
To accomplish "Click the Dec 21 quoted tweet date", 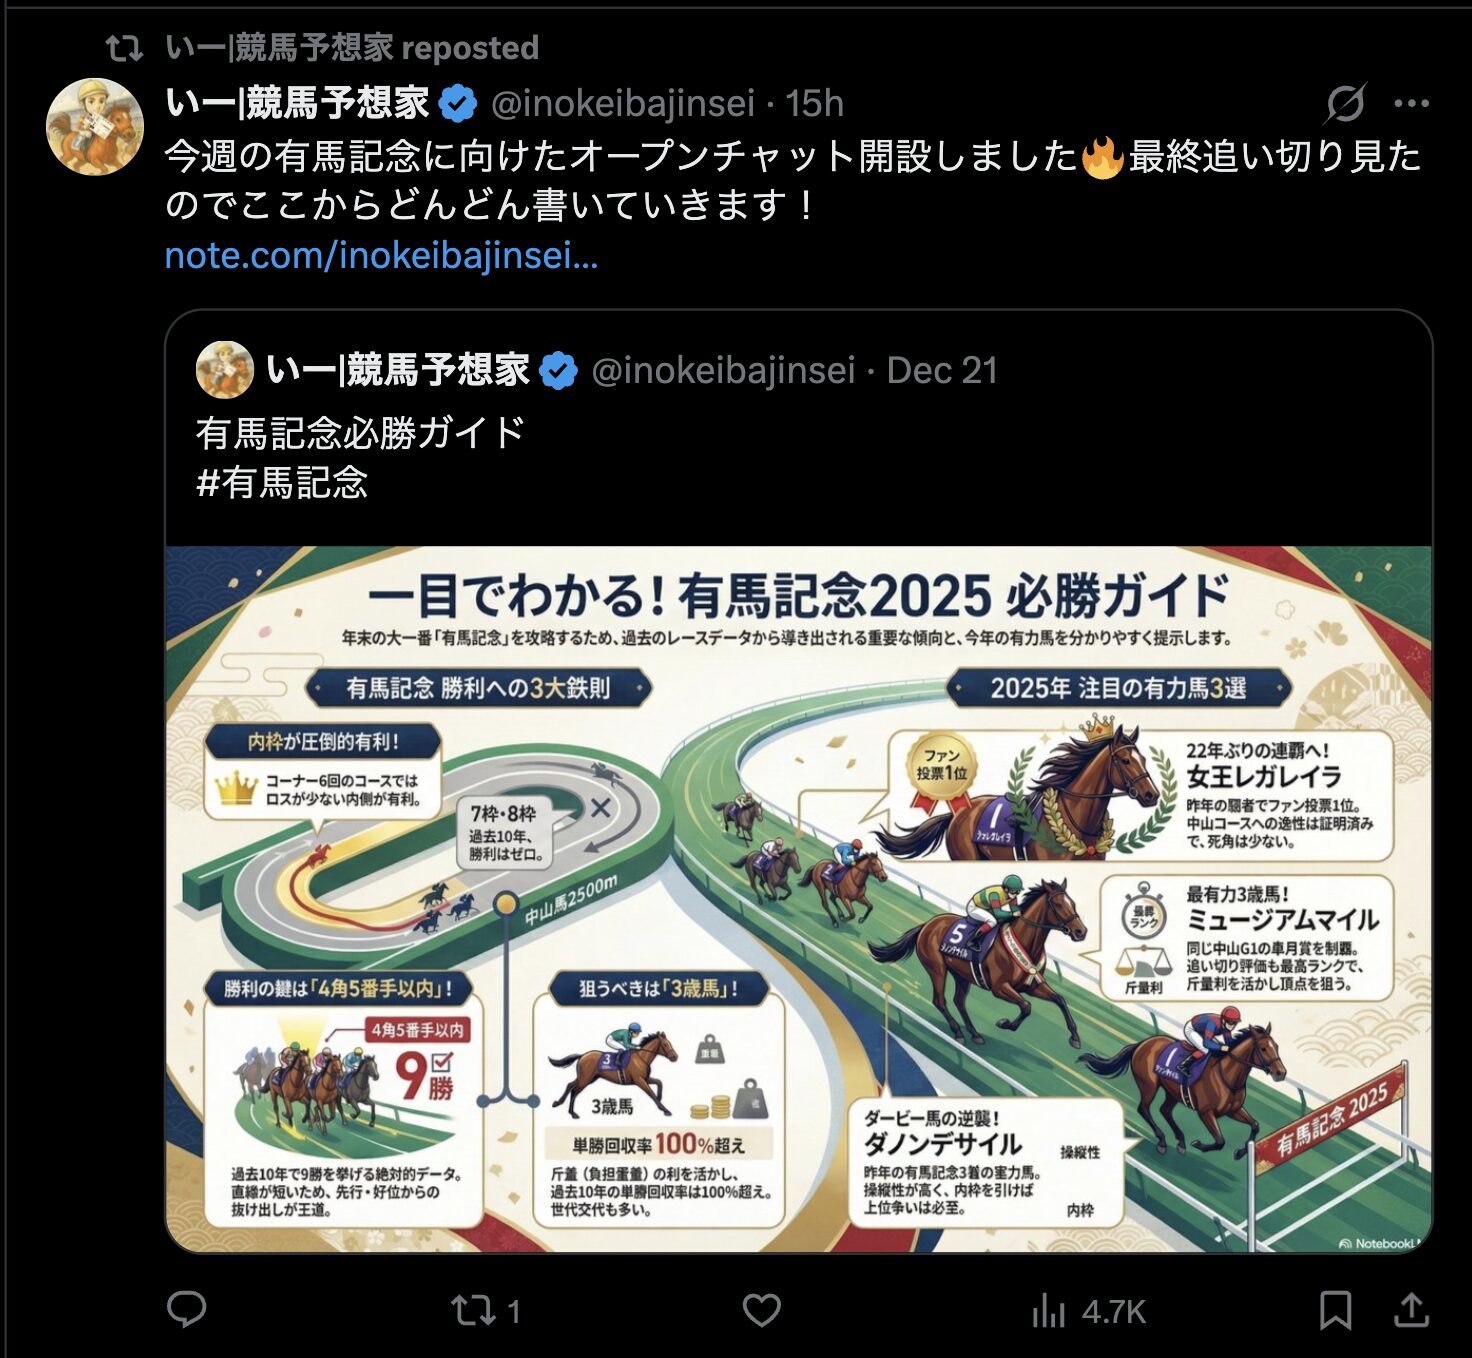I will 942,370.
